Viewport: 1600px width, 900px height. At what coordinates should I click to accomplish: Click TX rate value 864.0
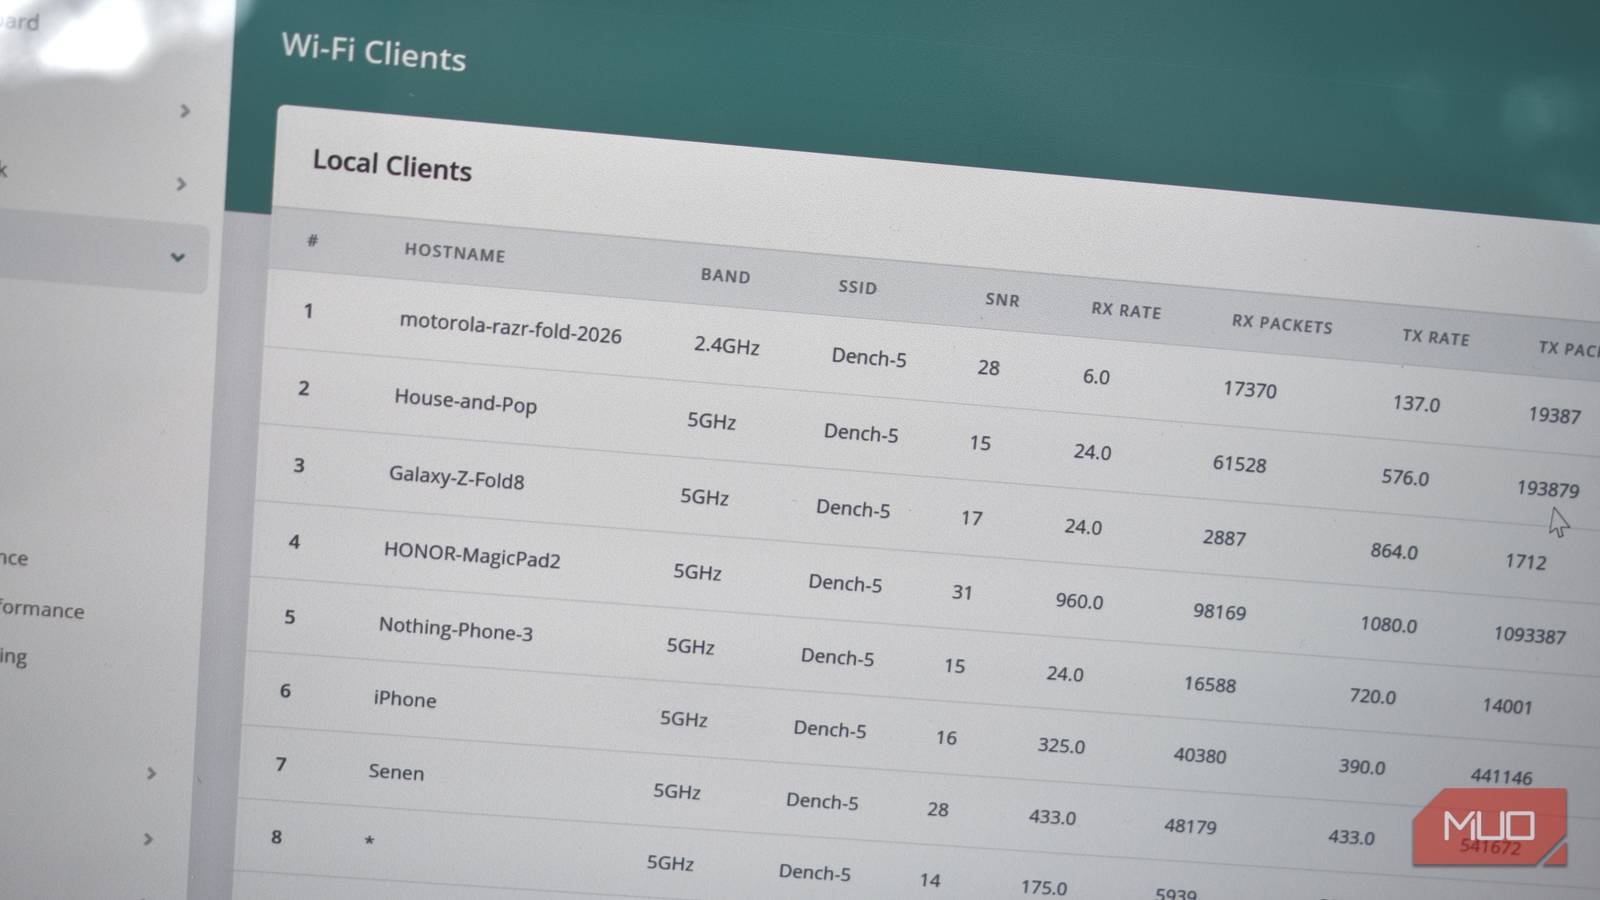[1394, 551]
